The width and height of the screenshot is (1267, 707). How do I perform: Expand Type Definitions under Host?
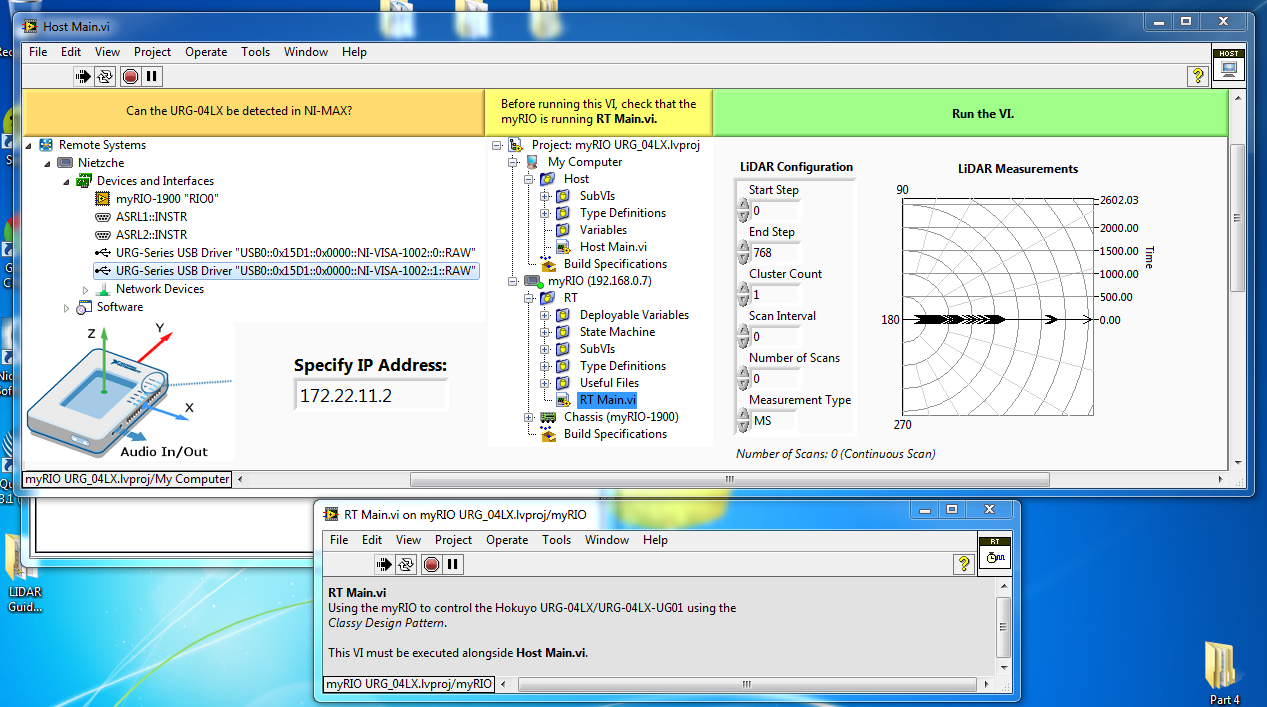[x=545, y=213]
